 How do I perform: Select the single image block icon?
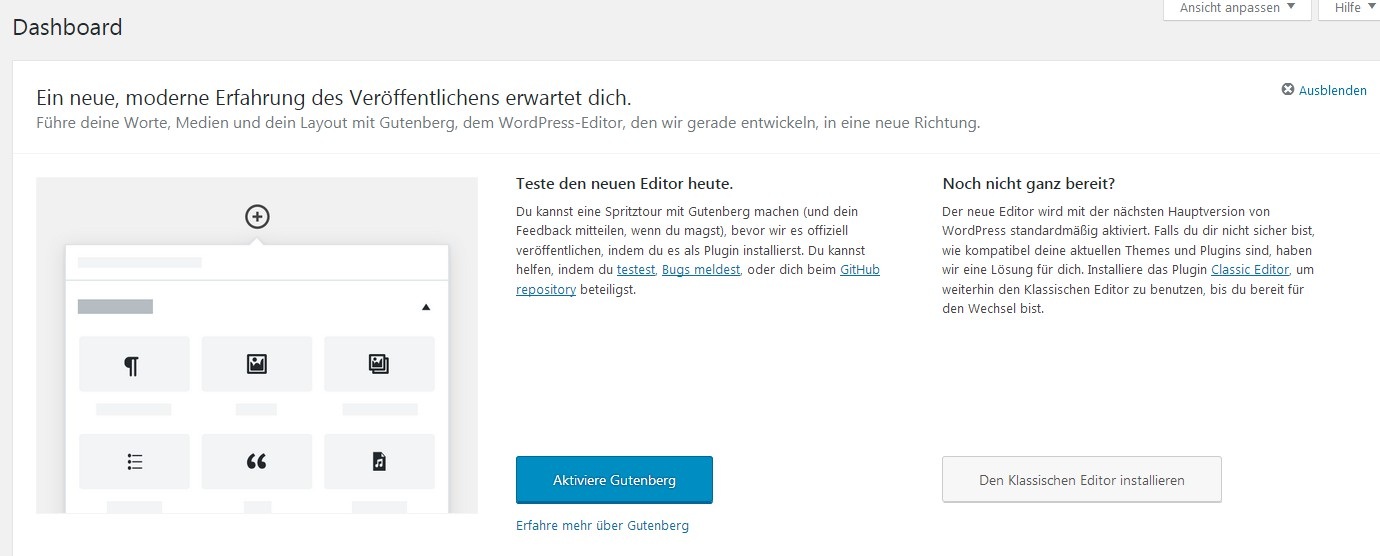point(257,364)
